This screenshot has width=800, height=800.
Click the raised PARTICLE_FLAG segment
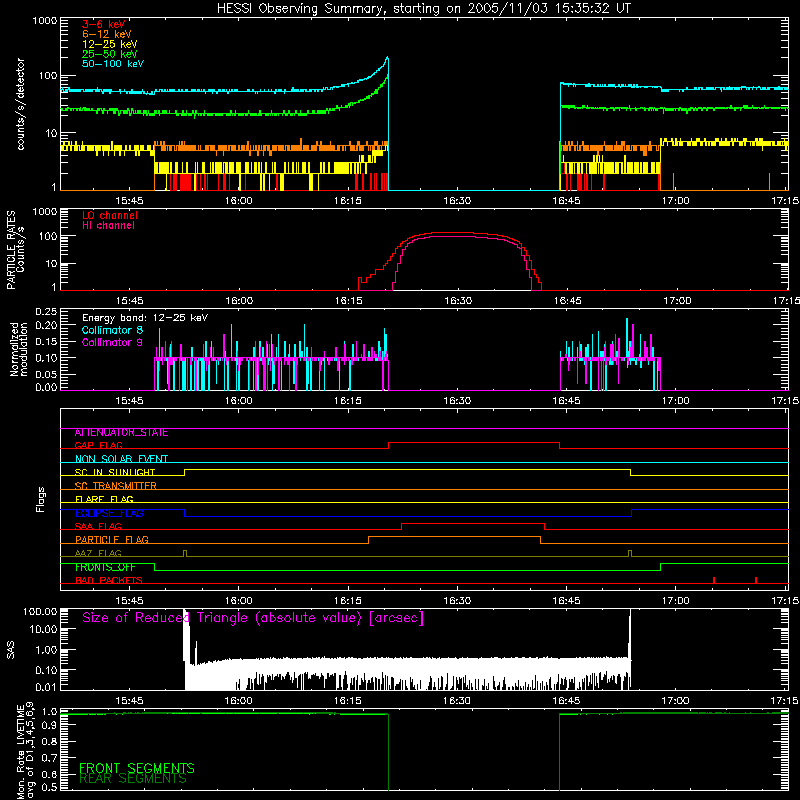454,537
